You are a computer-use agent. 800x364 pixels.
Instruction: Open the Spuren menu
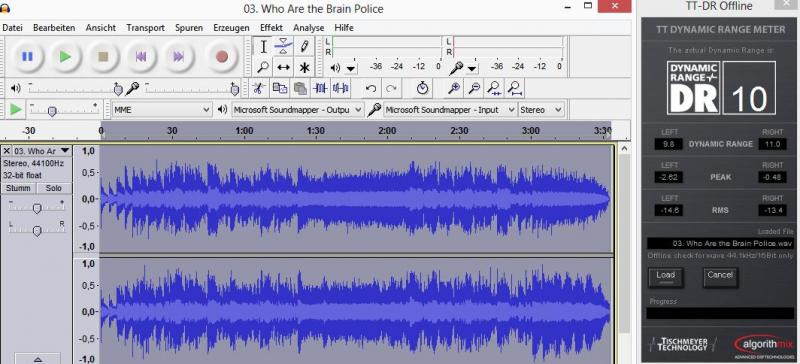pyautogui.click(x=189, y=28)
